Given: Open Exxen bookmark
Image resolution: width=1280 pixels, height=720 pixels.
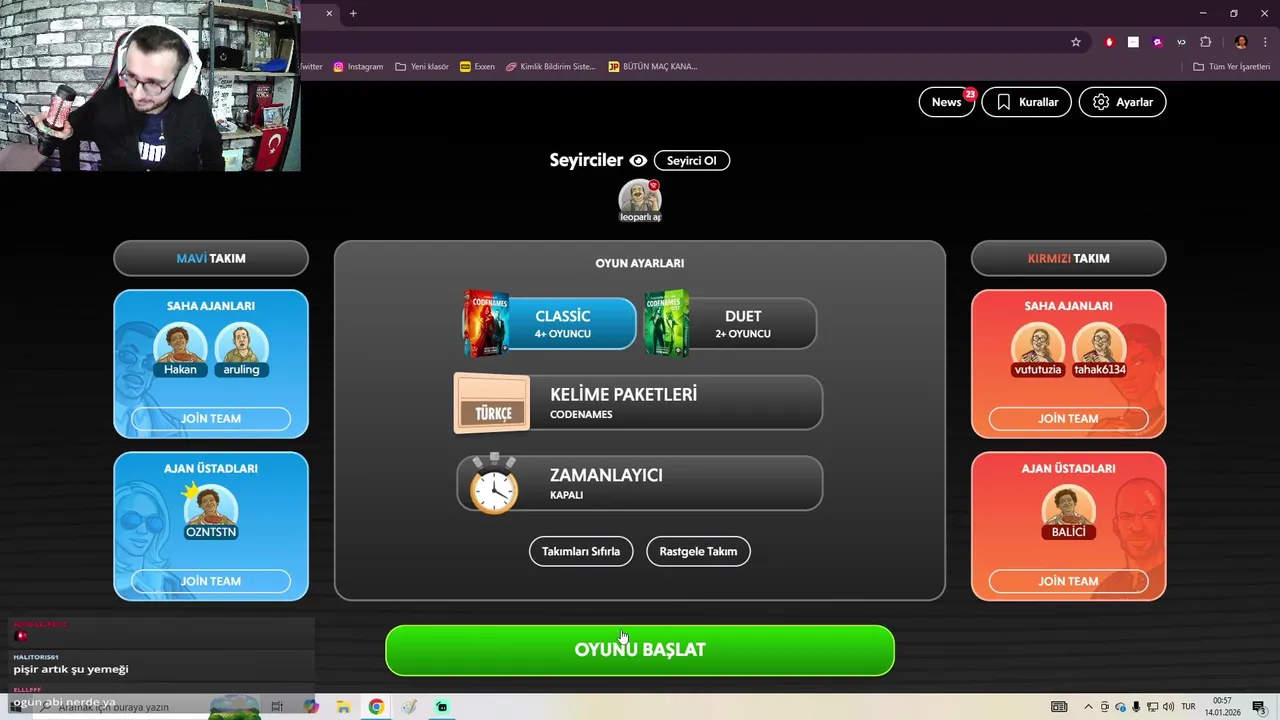Looking at the screenshot, I should (477, 67).
